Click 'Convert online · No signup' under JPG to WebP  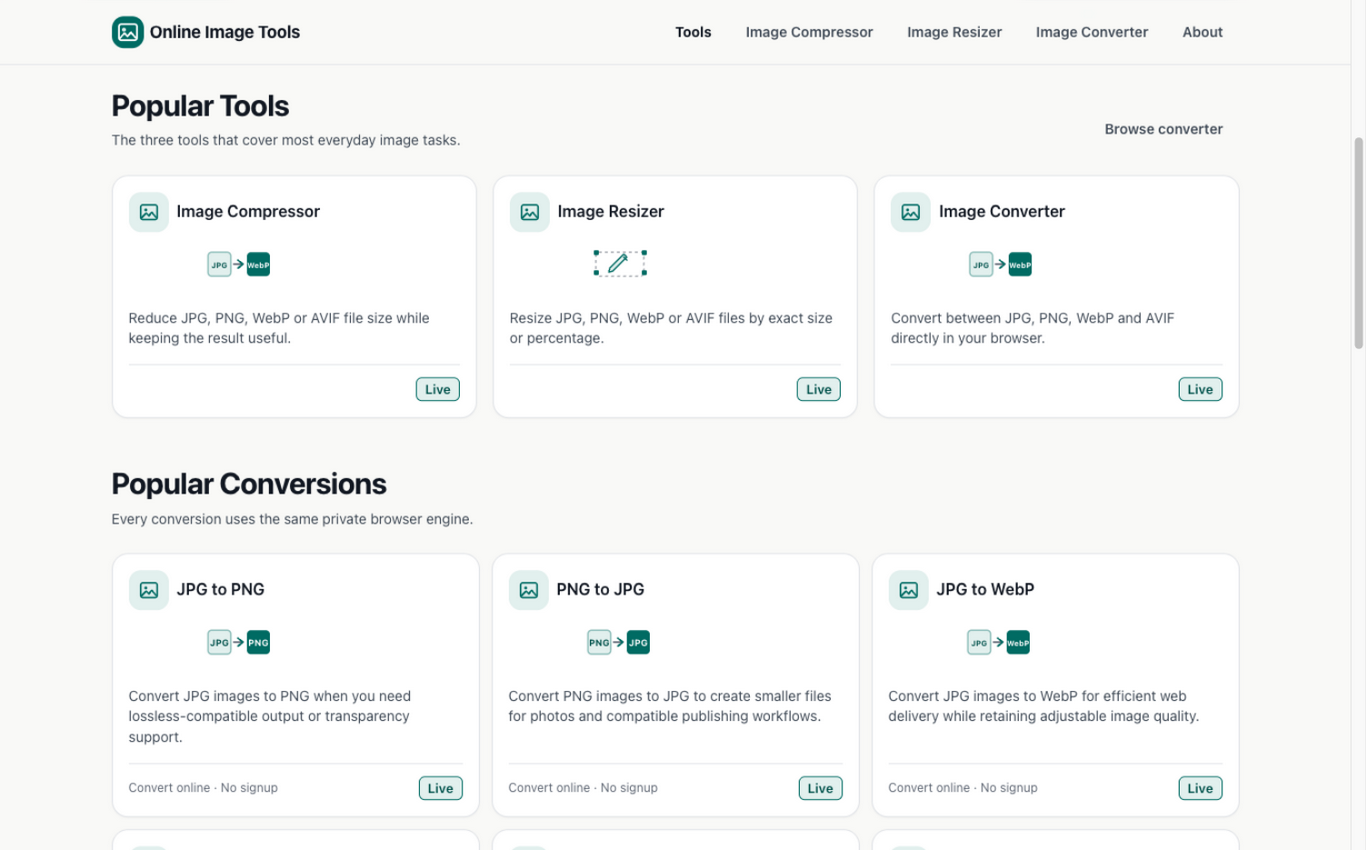963,788
